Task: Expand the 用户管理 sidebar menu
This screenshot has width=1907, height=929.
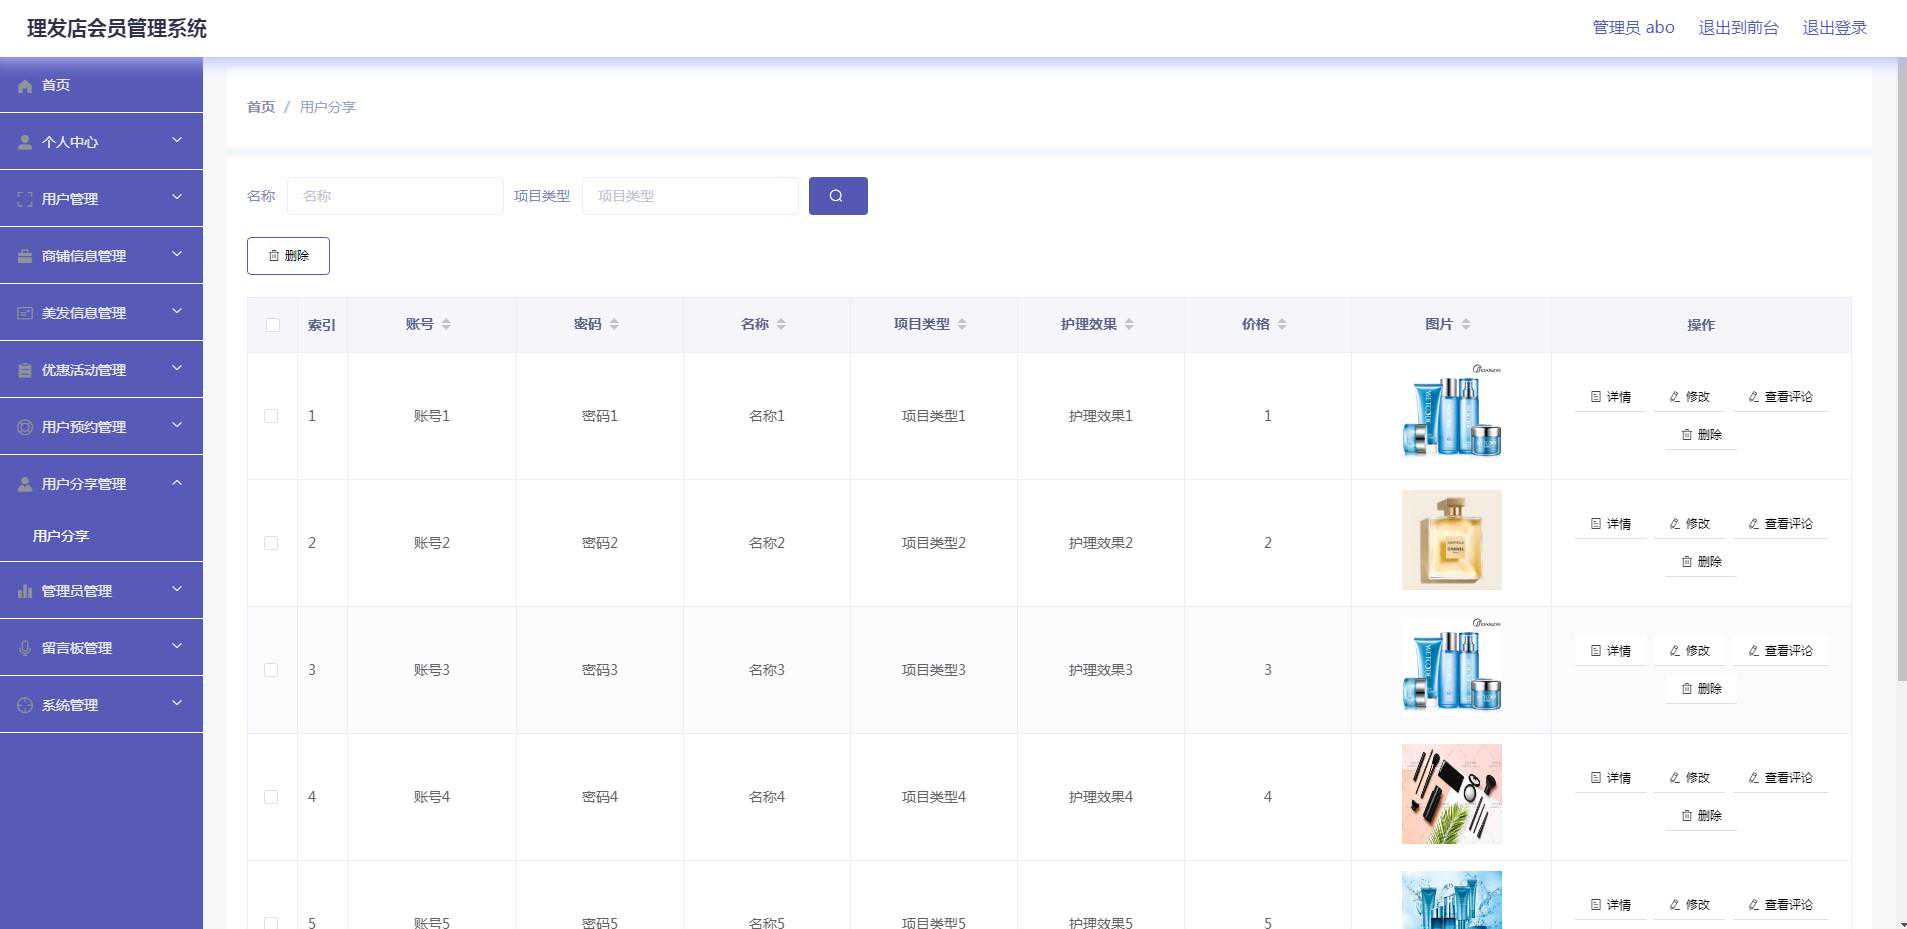Action: pyautogui.click(x=101, y=199)
